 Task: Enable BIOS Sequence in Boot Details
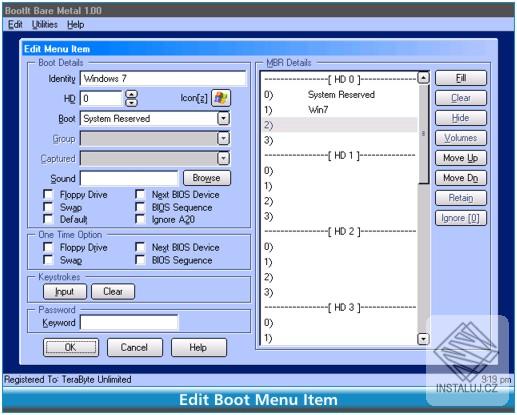tap(140, 207)
